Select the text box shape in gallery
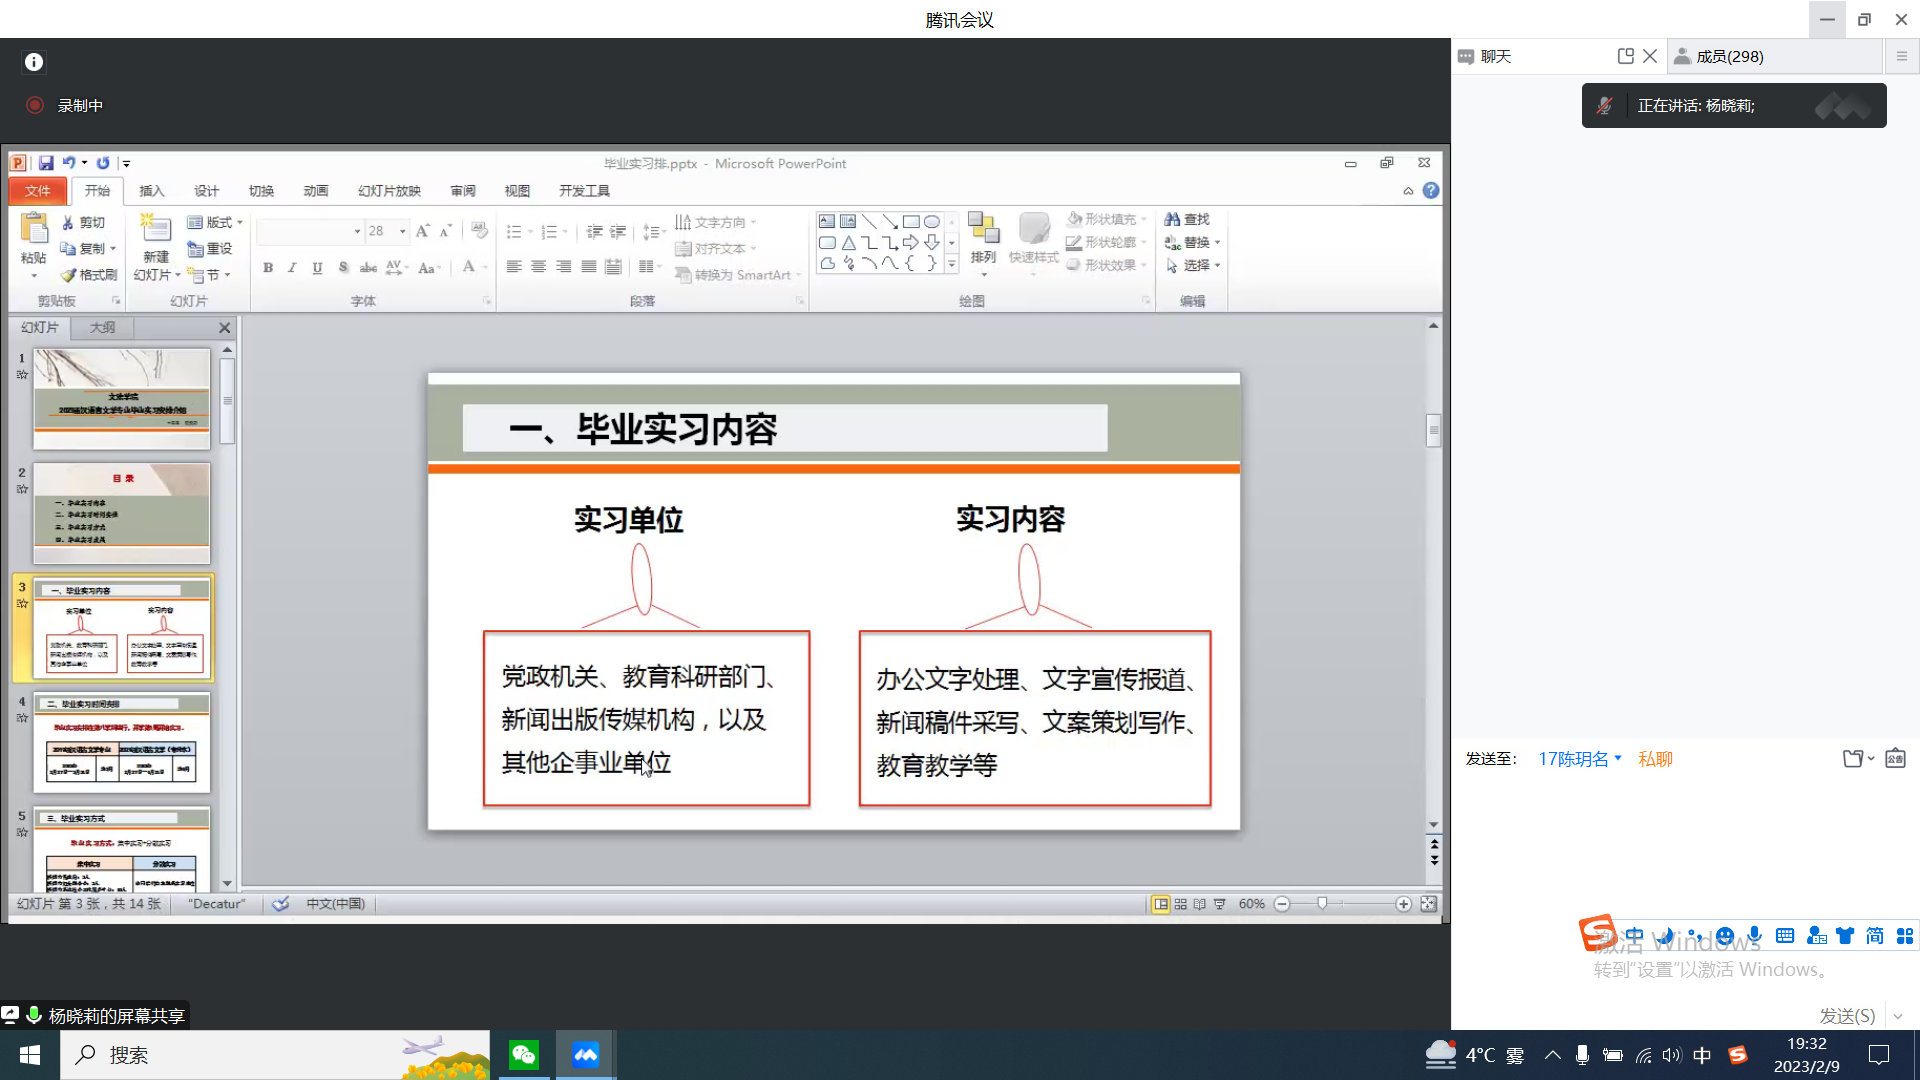Image resolution: width=1920 pixels, height=1080 pixels. [827, 221]
